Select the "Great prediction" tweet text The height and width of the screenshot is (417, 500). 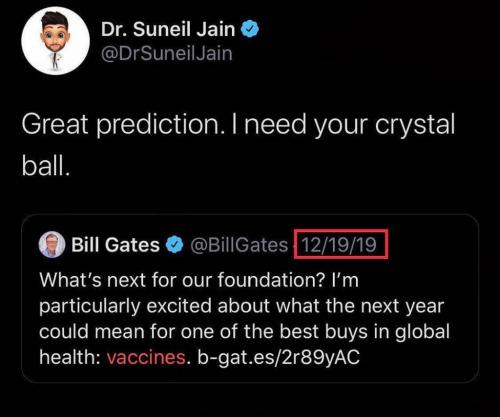click(238, 144)
